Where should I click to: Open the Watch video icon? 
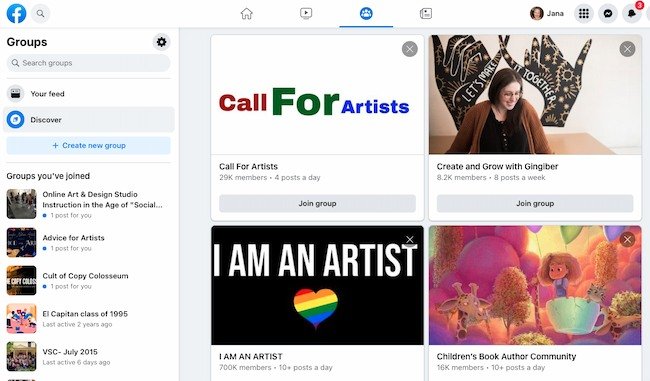tap(306, 14)
